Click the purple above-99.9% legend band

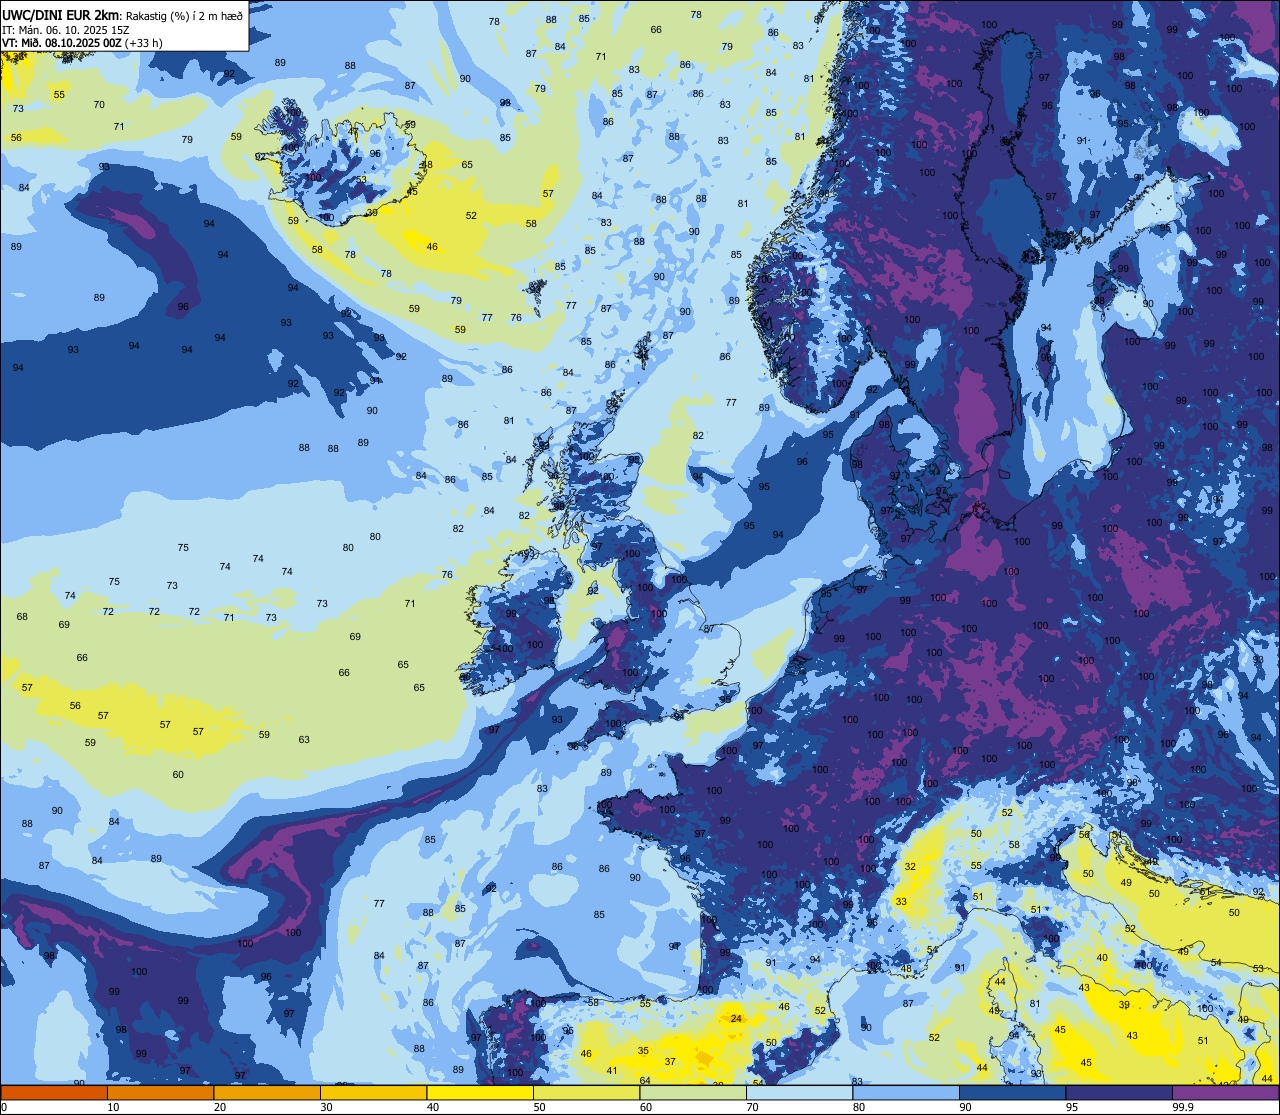point(1226,1093)
